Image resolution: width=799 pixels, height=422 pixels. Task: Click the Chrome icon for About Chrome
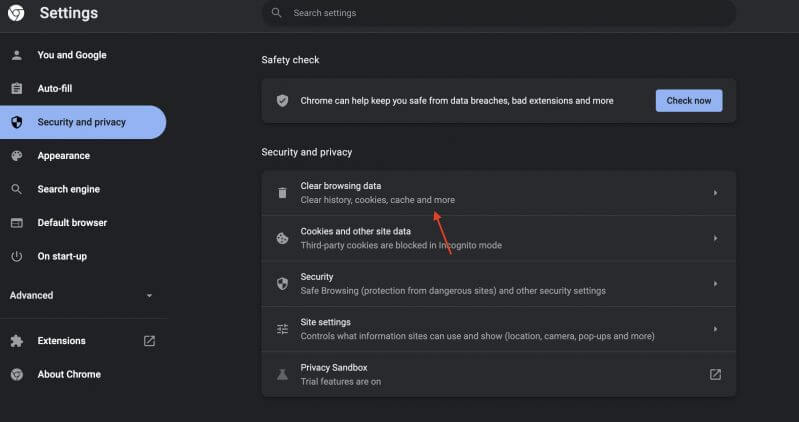coord(17,375)
